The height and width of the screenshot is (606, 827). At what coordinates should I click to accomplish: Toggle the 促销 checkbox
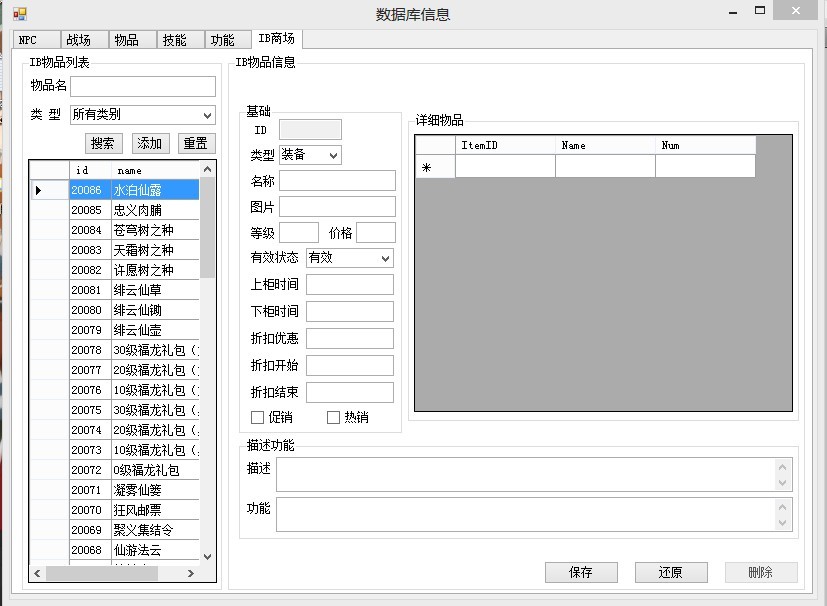[257, 418]
